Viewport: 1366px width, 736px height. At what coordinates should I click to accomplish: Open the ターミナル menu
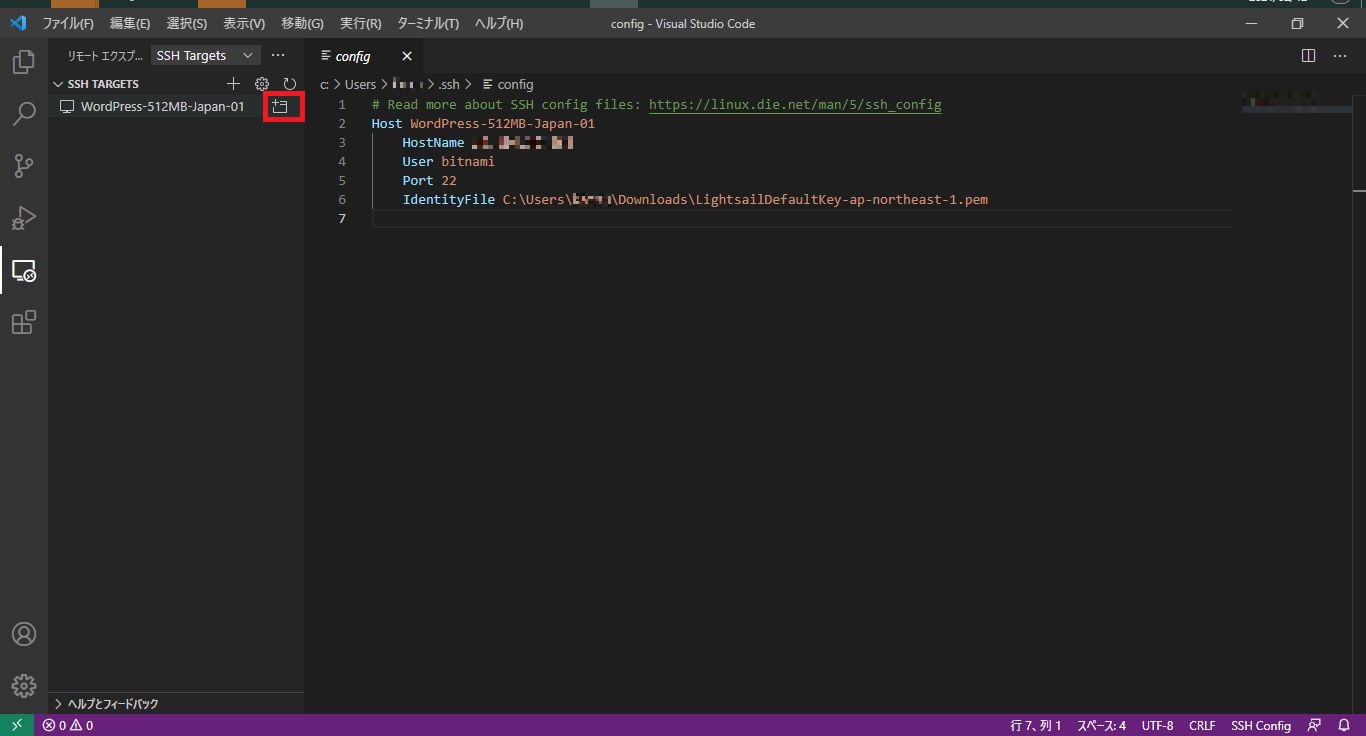pos(421,23)
